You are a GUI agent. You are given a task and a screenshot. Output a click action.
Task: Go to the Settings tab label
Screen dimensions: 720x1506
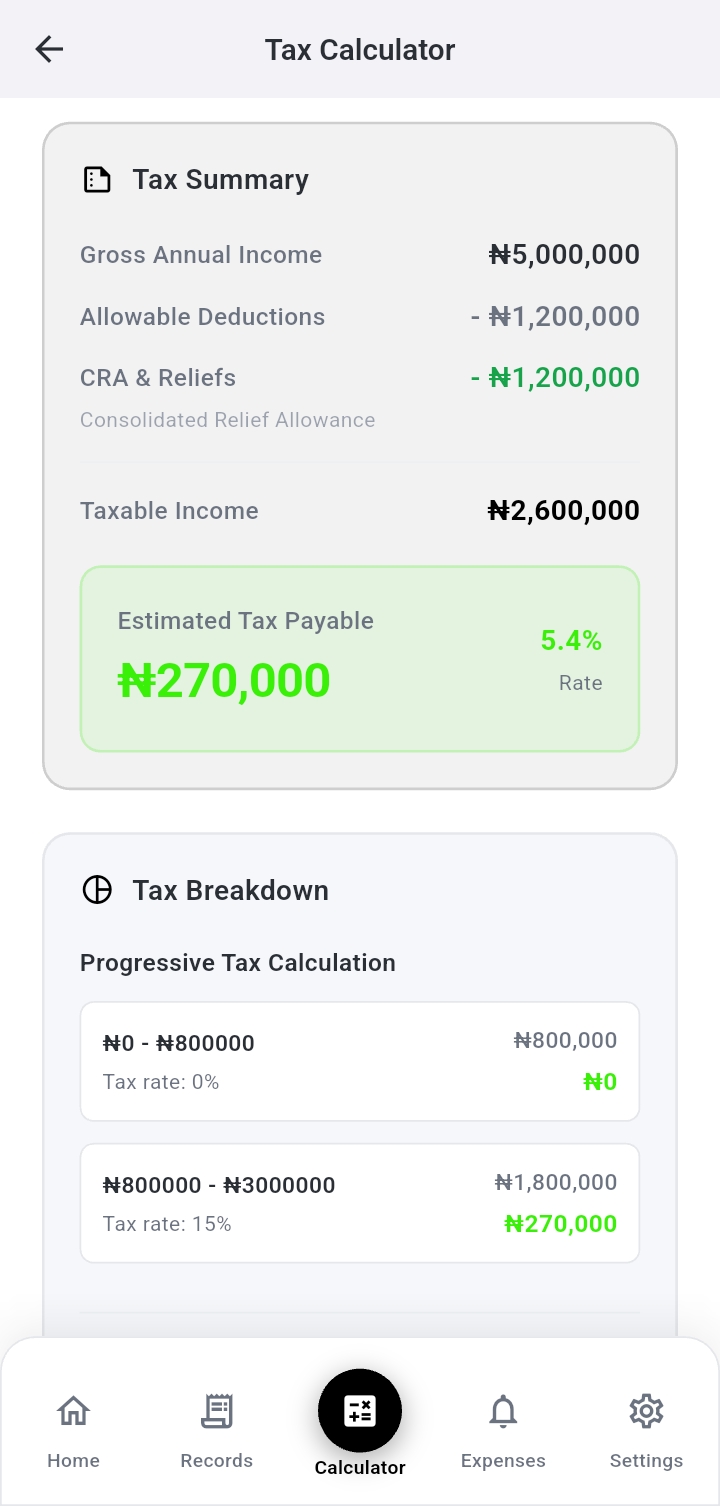[x=646, y=1460]
